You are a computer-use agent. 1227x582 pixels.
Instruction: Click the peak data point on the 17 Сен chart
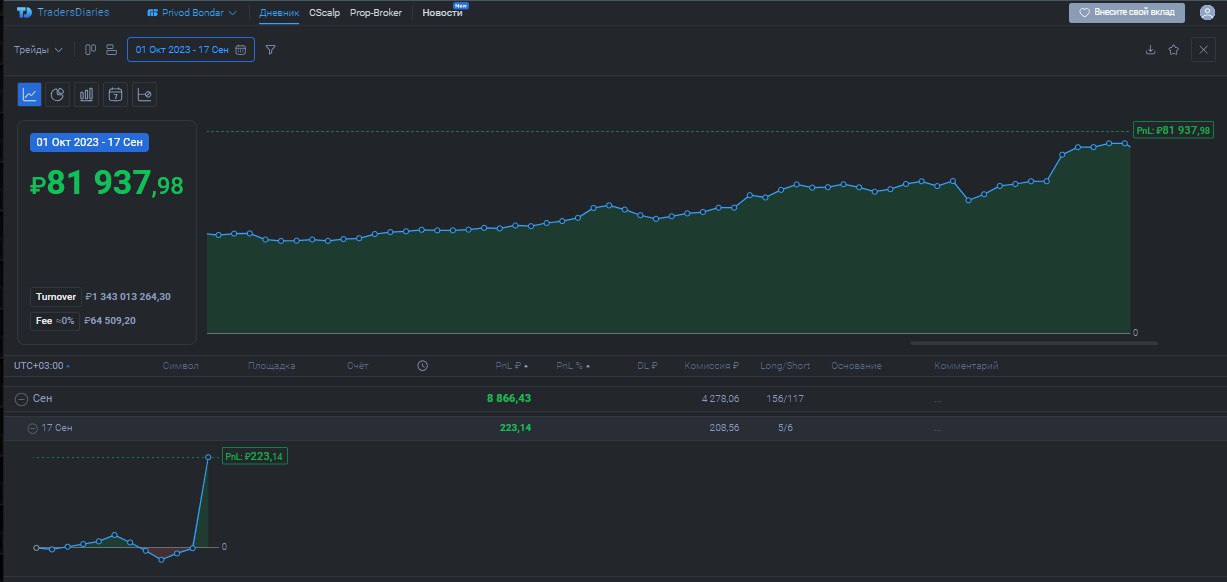tap(208, 457)
